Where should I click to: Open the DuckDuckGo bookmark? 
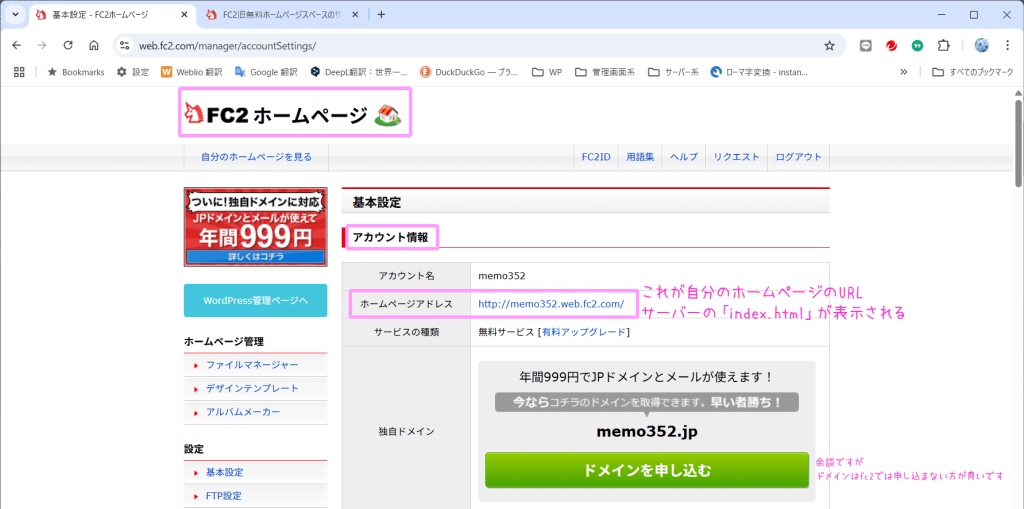click(x=469, y=72)
